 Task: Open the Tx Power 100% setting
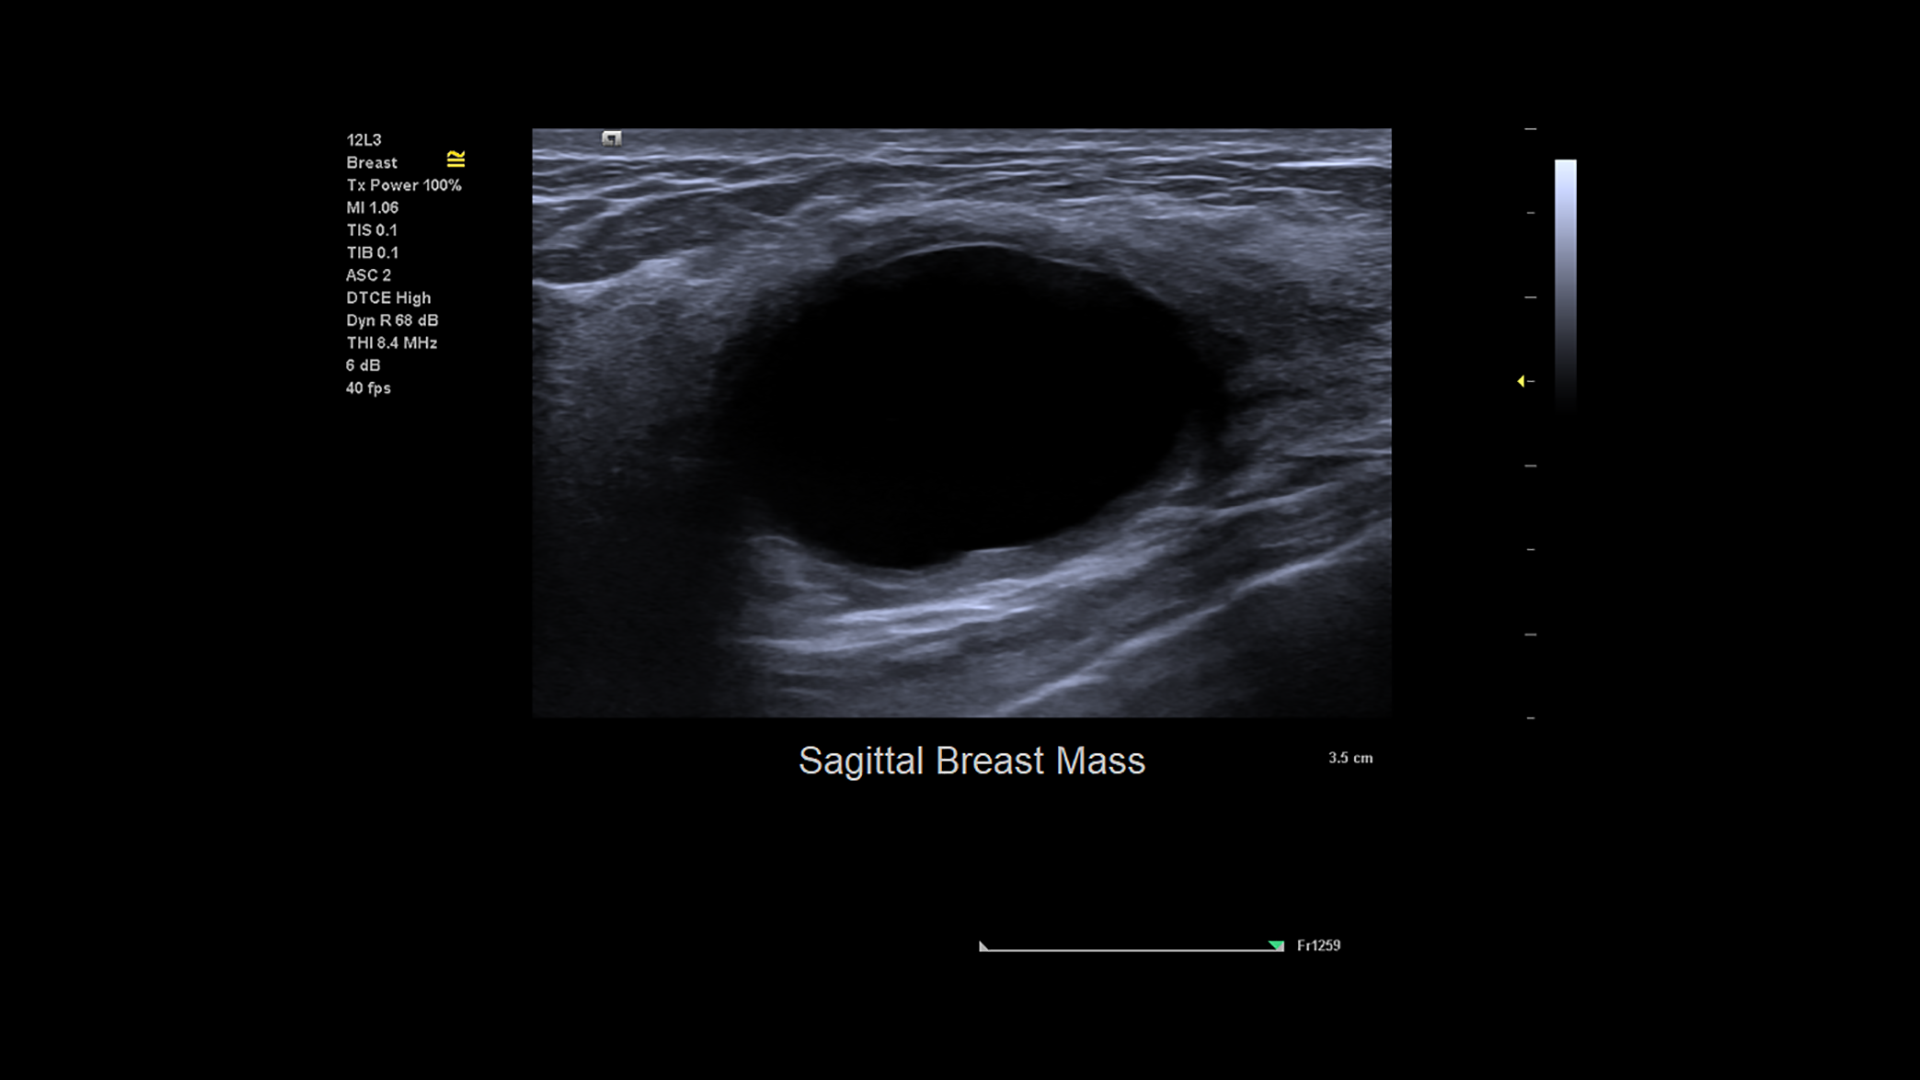404,185
